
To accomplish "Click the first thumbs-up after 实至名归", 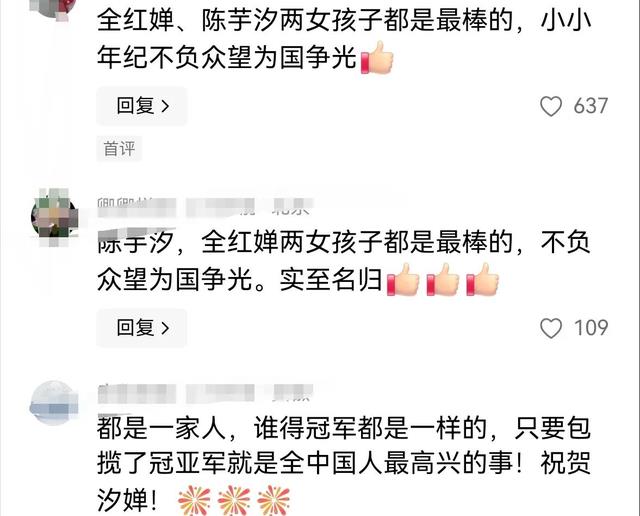I will click(x=403, y=280).
